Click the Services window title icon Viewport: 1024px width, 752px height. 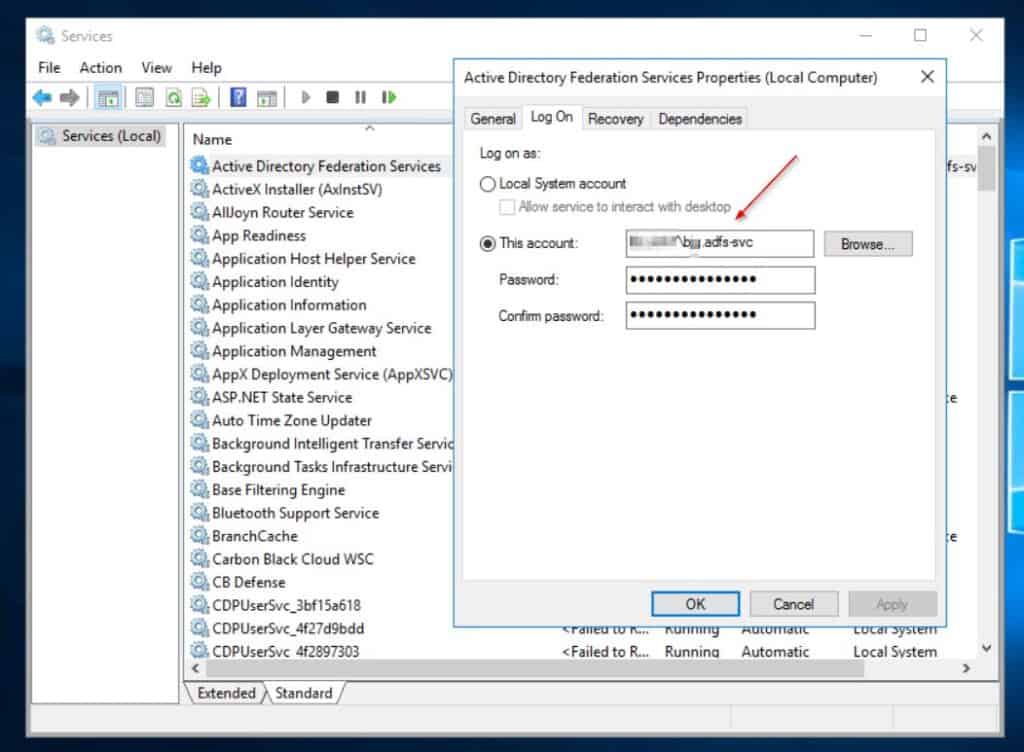click(45, 35)
